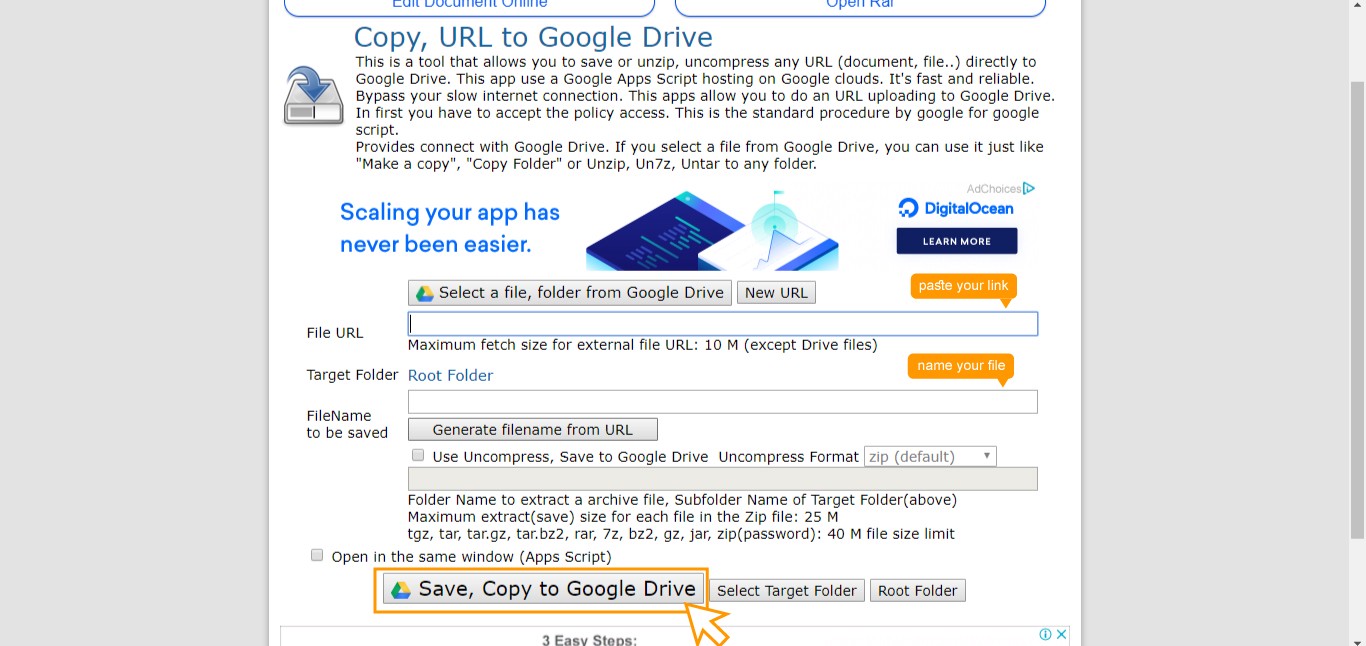Click '3 Easy Steps:' ad text
The image size is (1366, 646).
[589, 639]
